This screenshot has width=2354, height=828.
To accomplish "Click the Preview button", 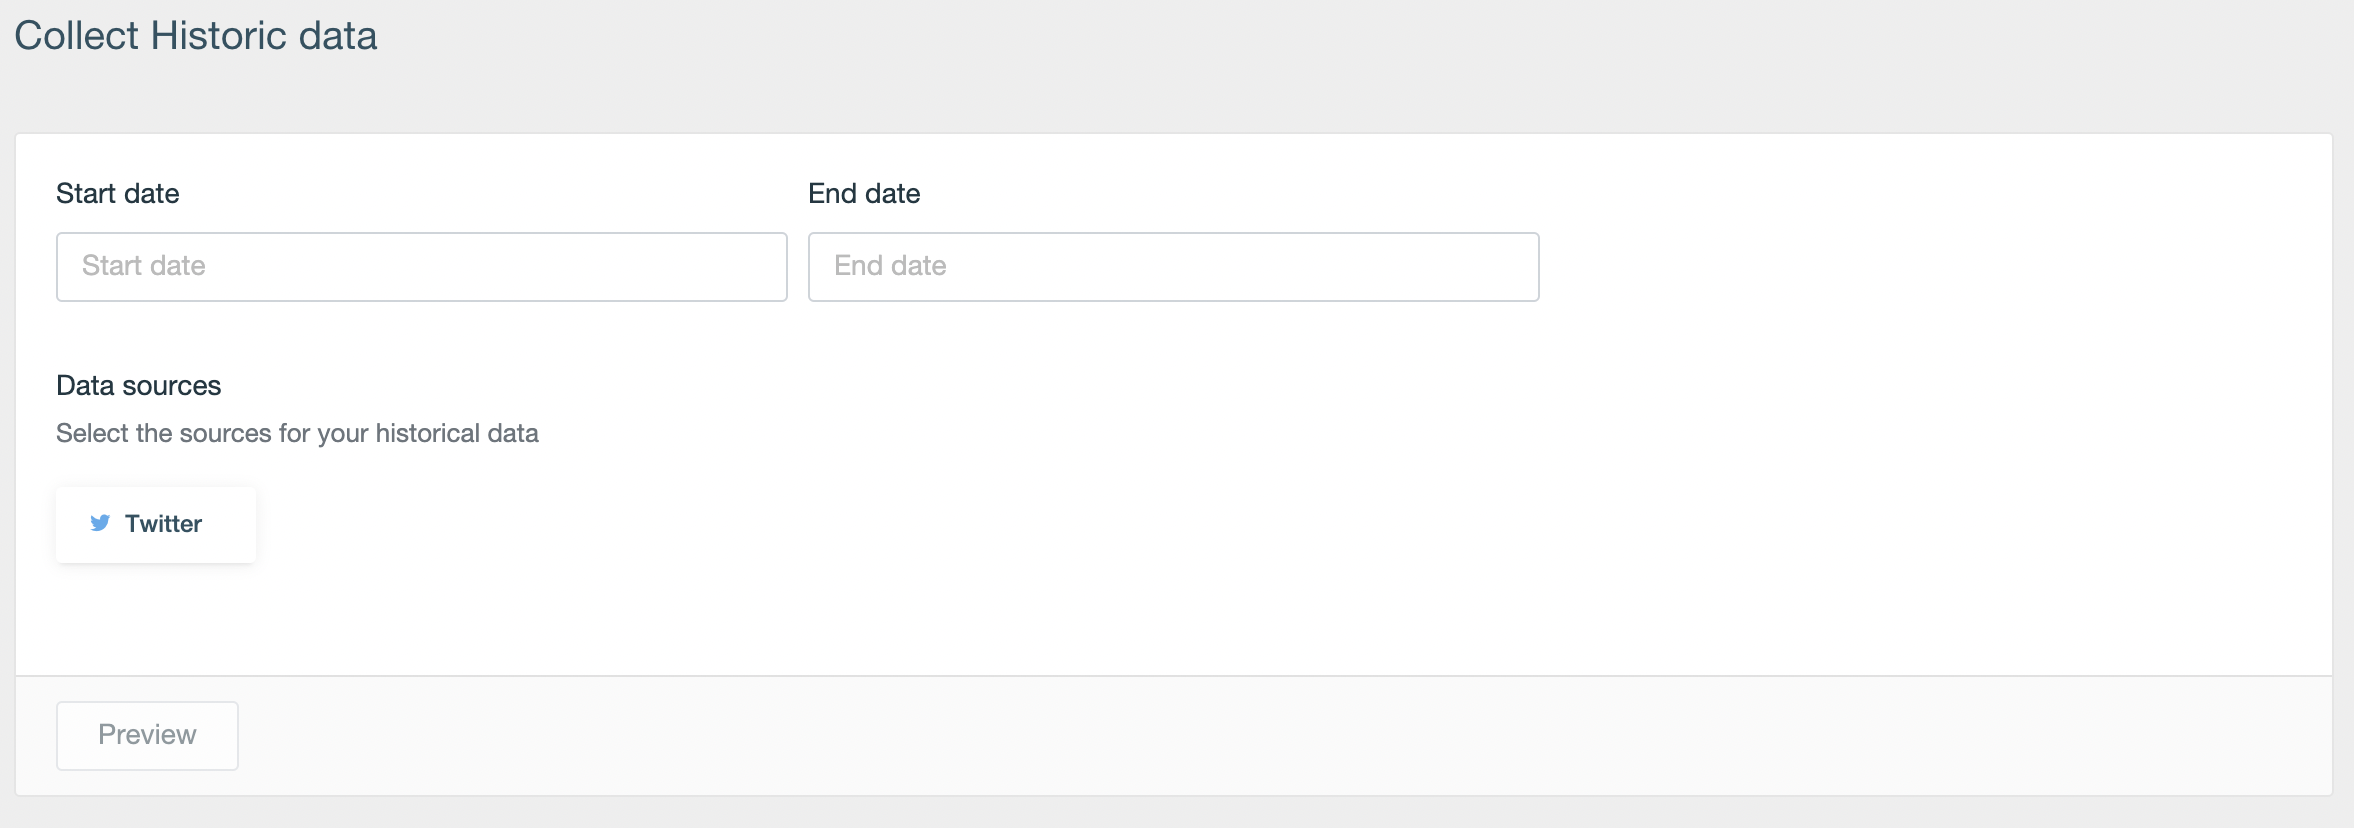I will pos(147,736).
